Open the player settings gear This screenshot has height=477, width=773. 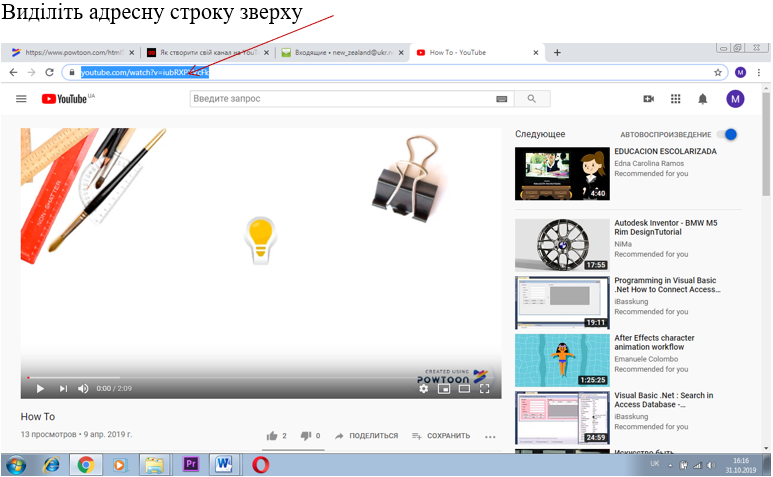pyautogui.click(x=423, y=389)
